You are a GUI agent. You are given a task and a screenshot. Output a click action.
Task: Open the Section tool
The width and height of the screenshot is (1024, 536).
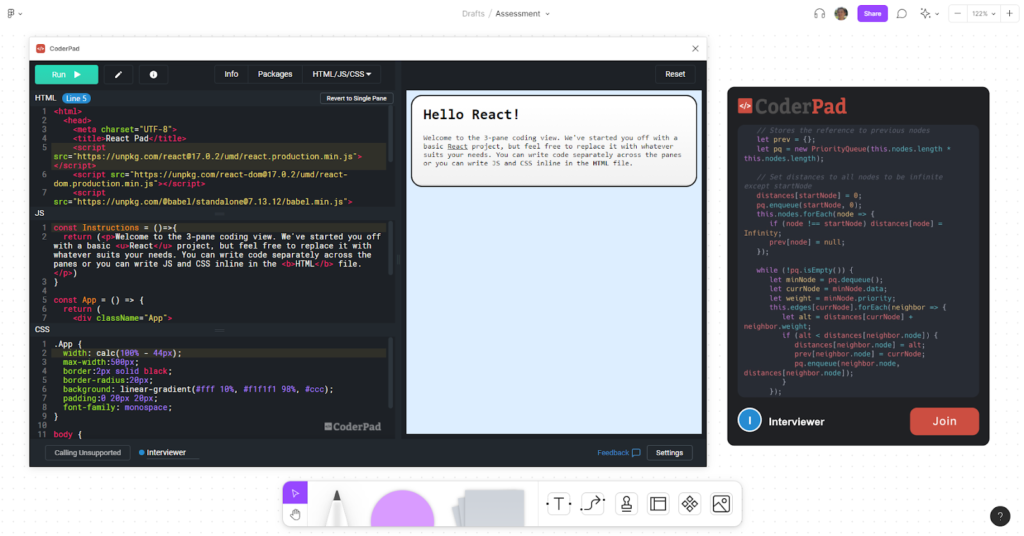pos(658,504)
